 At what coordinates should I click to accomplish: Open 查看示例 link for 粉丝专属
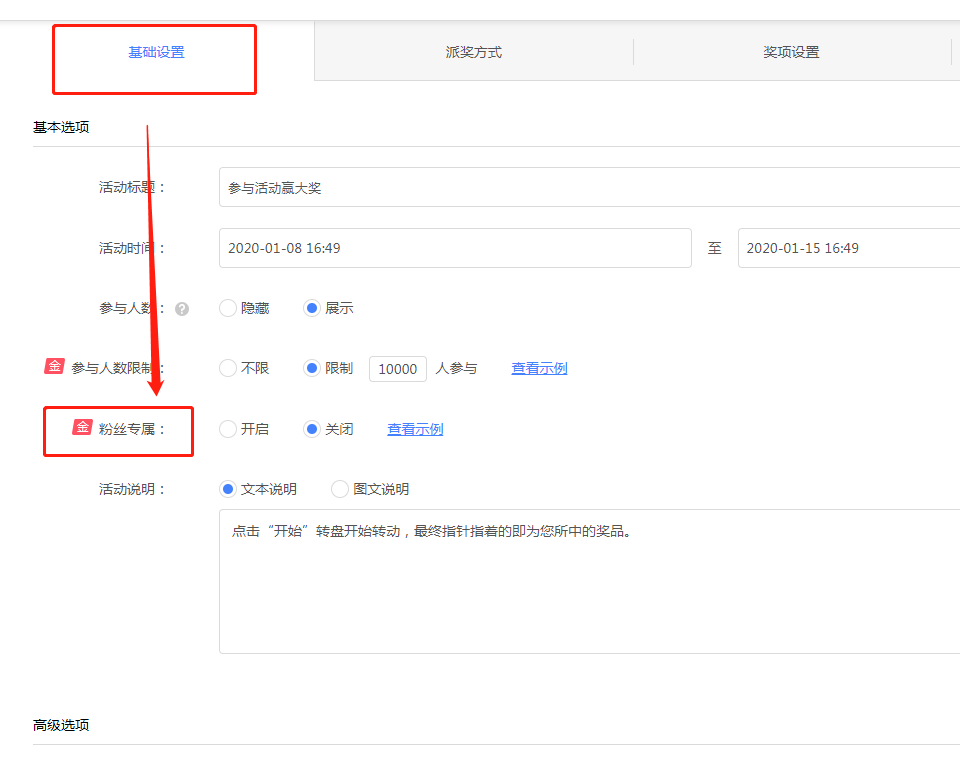click(415, 429)
